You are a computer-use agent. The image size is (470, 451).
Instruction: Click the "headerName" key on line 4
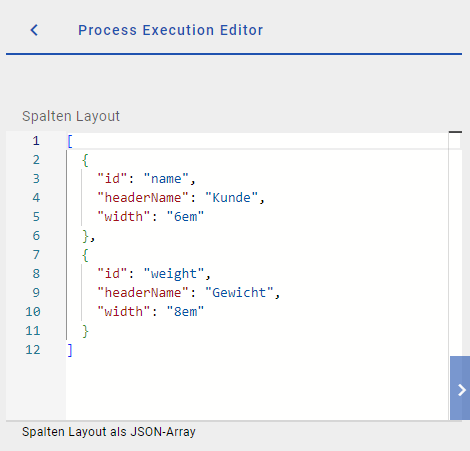click(143, 198)
